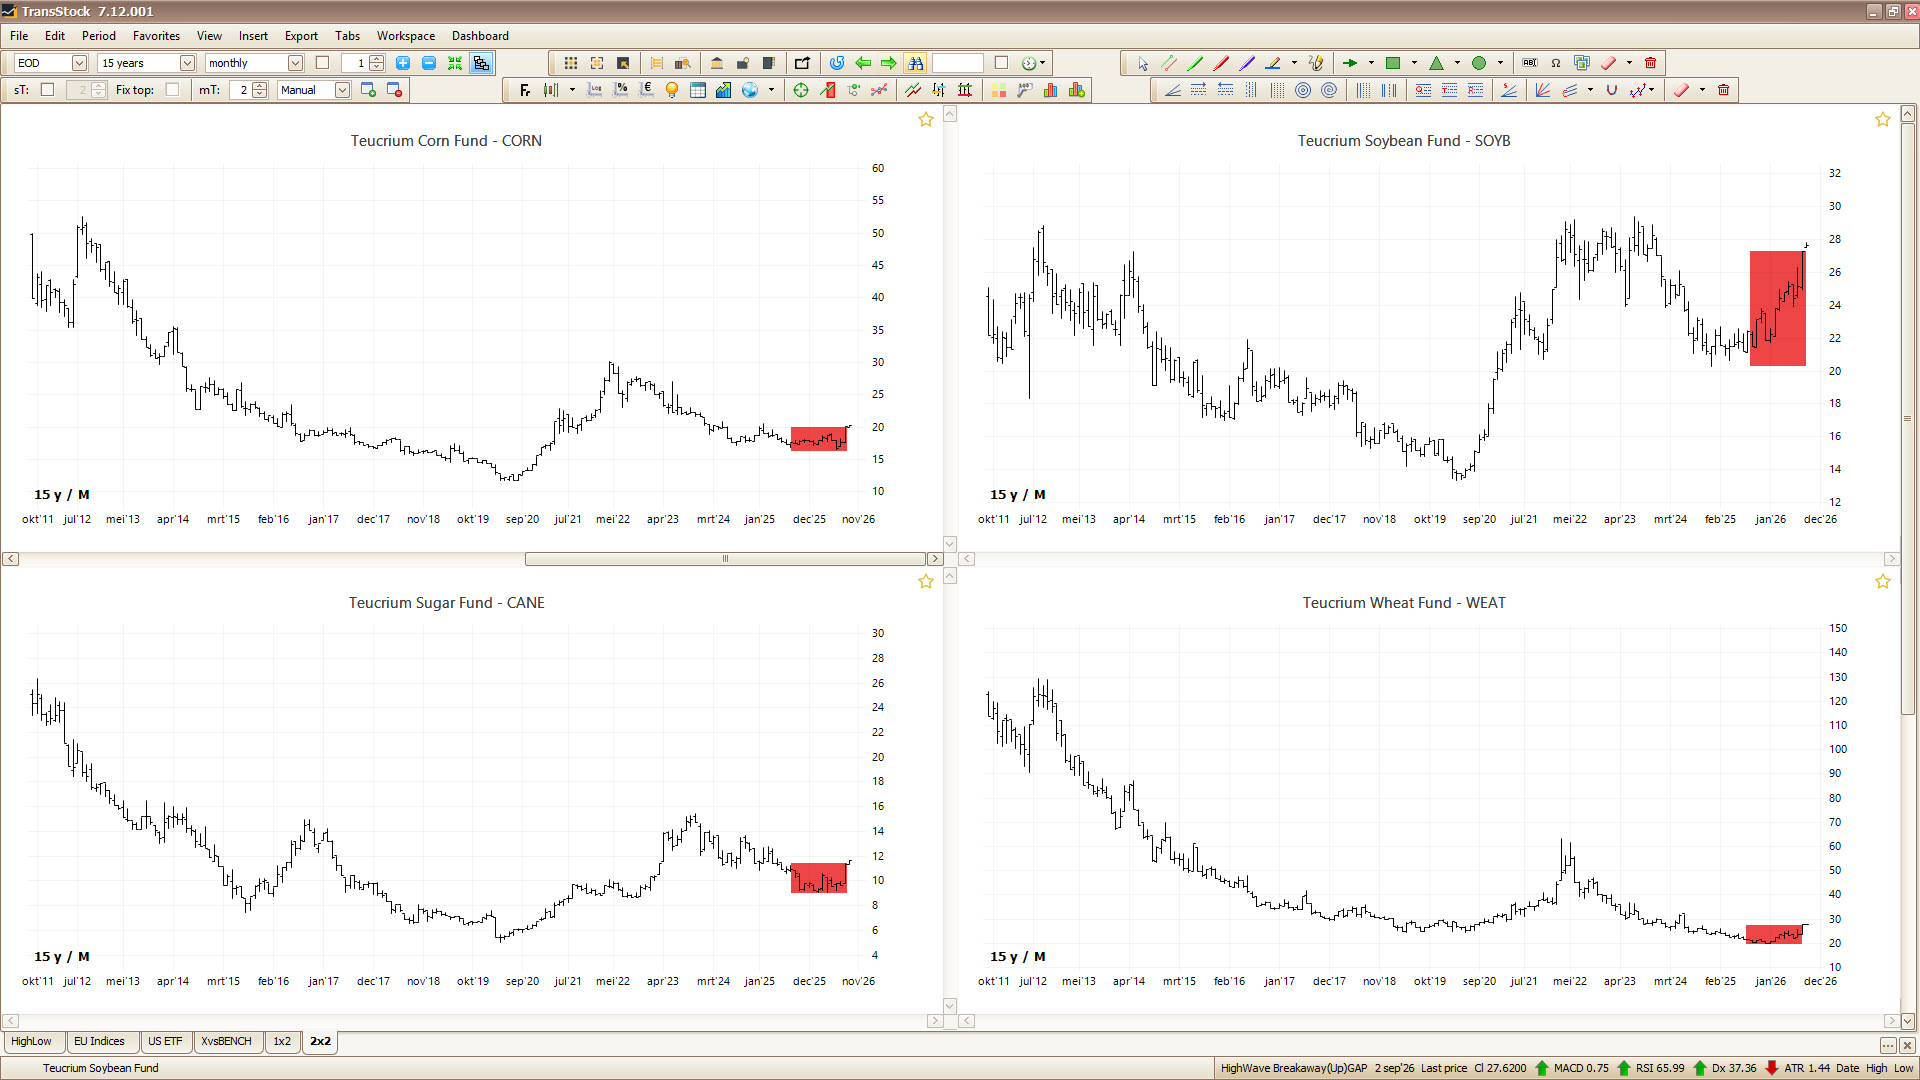
Task: Click the calendar table icon
Action: click(x=698, y=90)
